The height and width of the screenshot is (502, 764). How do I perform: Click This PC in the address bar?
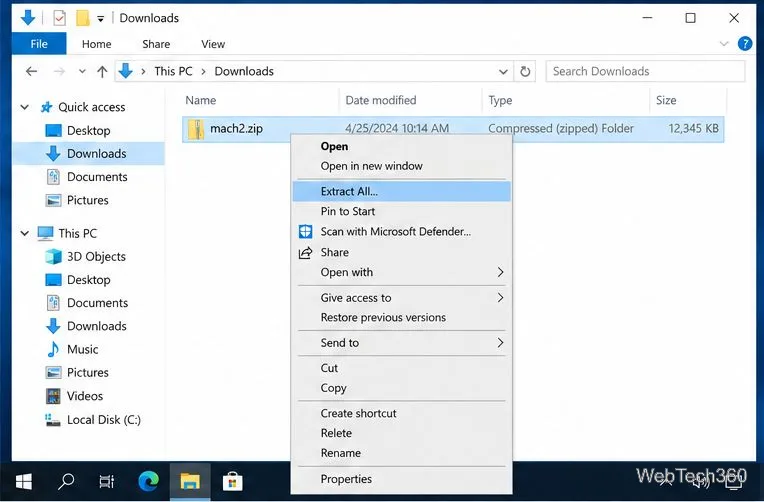click(x=173, y=71)
